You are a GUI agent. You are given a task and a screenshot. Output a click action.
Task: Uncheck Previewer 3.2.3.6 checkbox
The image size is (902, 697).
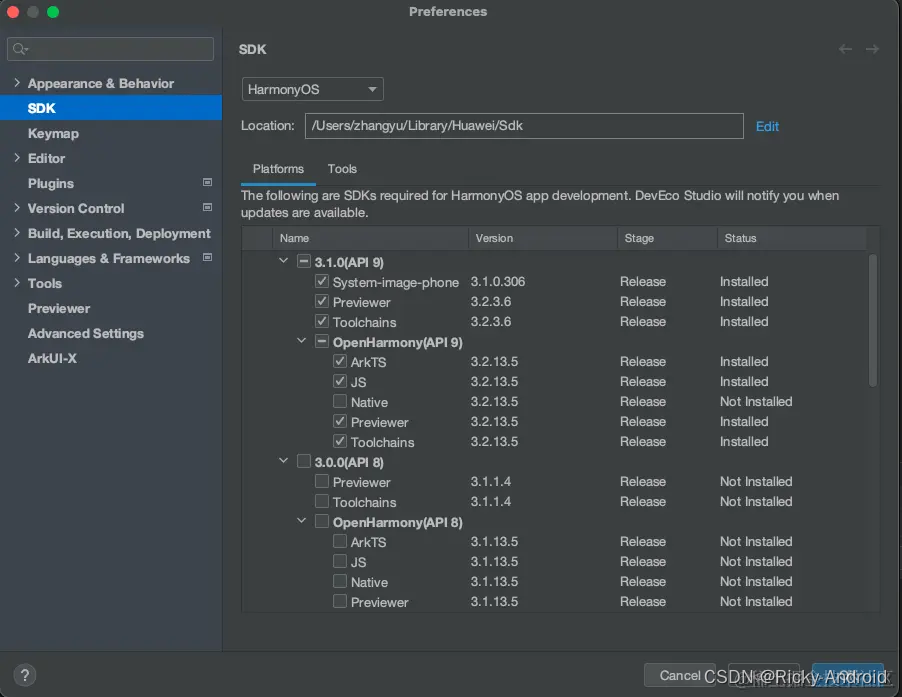(322, 301)
